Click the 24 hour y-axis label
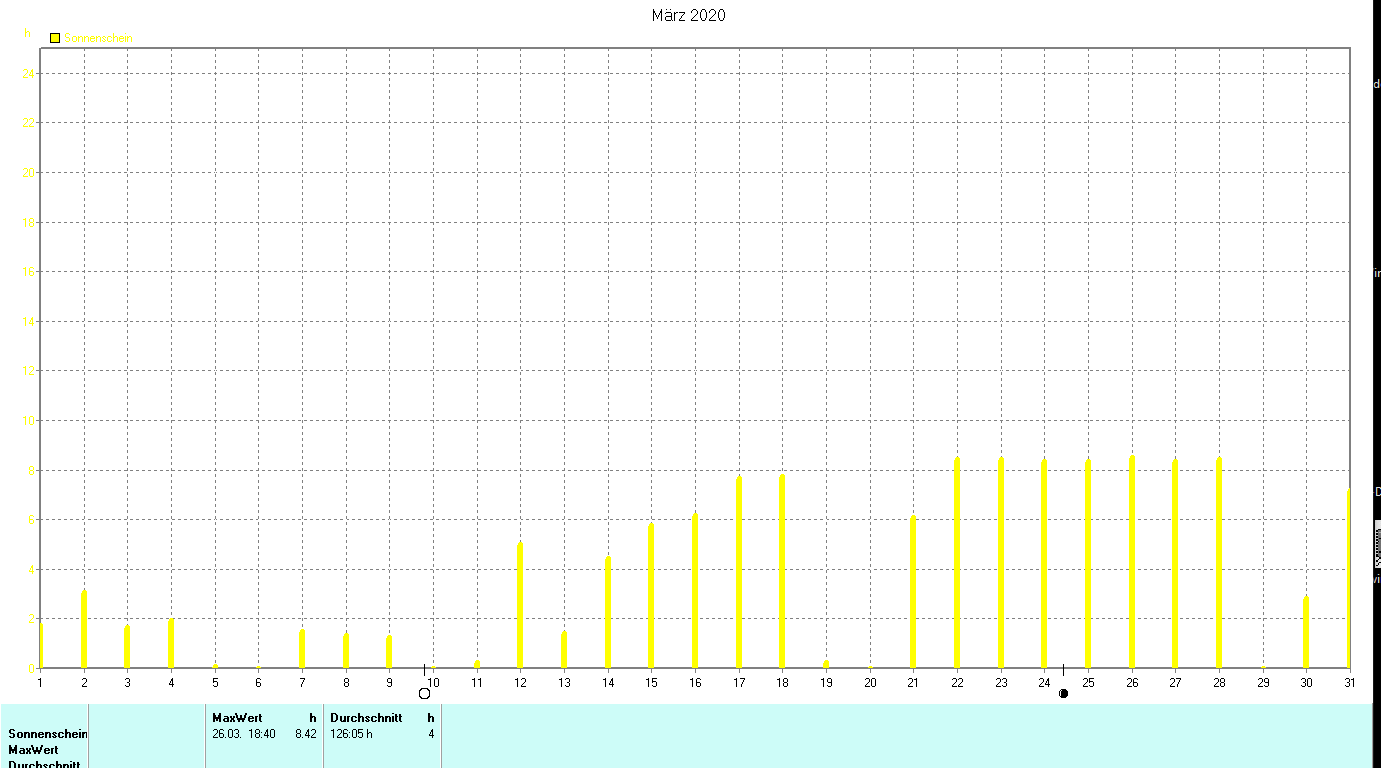Screen dimensions: 1381x768 point(29,74)
